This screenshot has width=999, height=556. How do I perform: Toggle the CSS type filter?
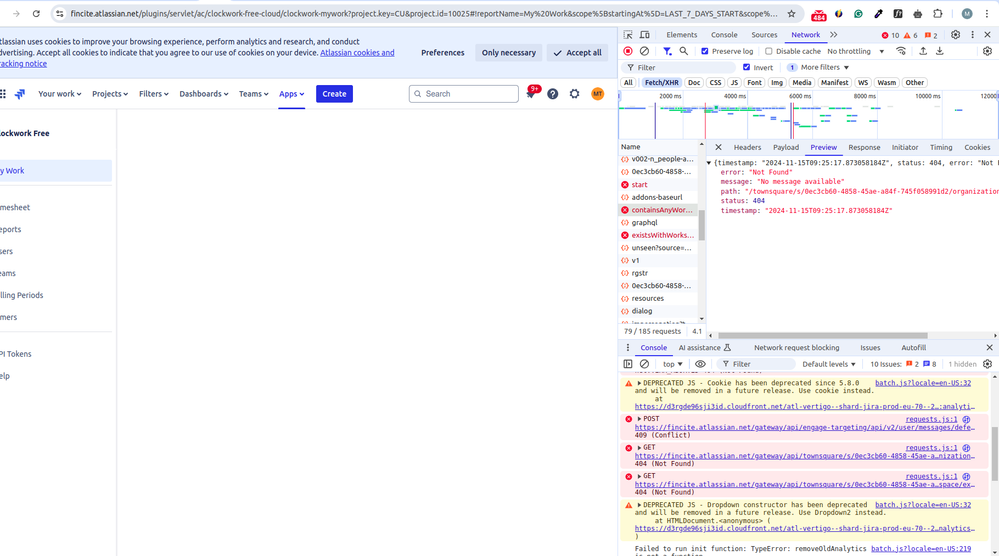tap(715, 83)
